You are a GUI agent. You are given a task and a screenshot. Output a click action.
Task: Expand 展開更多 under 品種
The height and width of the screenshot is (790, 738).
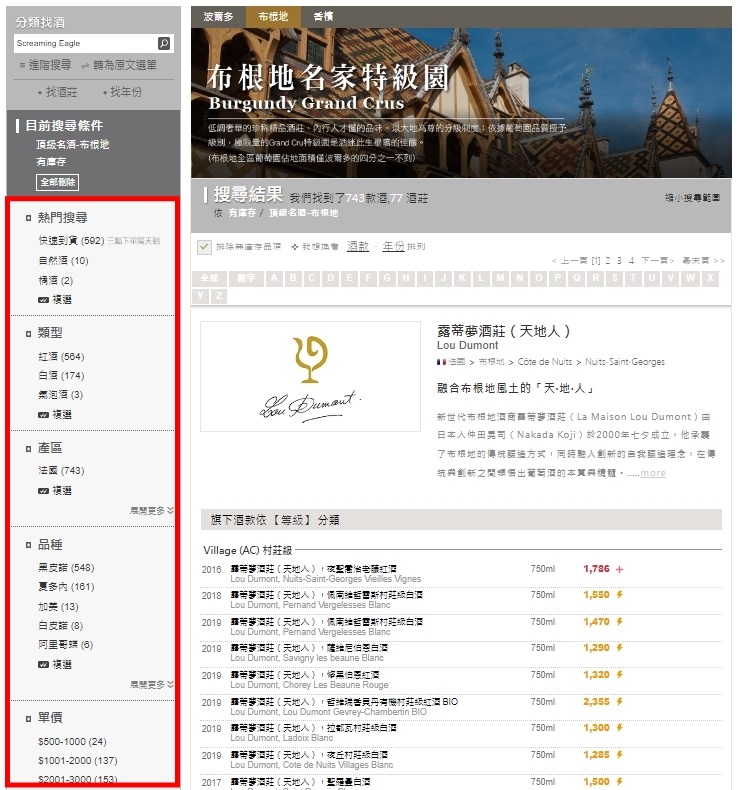pos(152,685)
